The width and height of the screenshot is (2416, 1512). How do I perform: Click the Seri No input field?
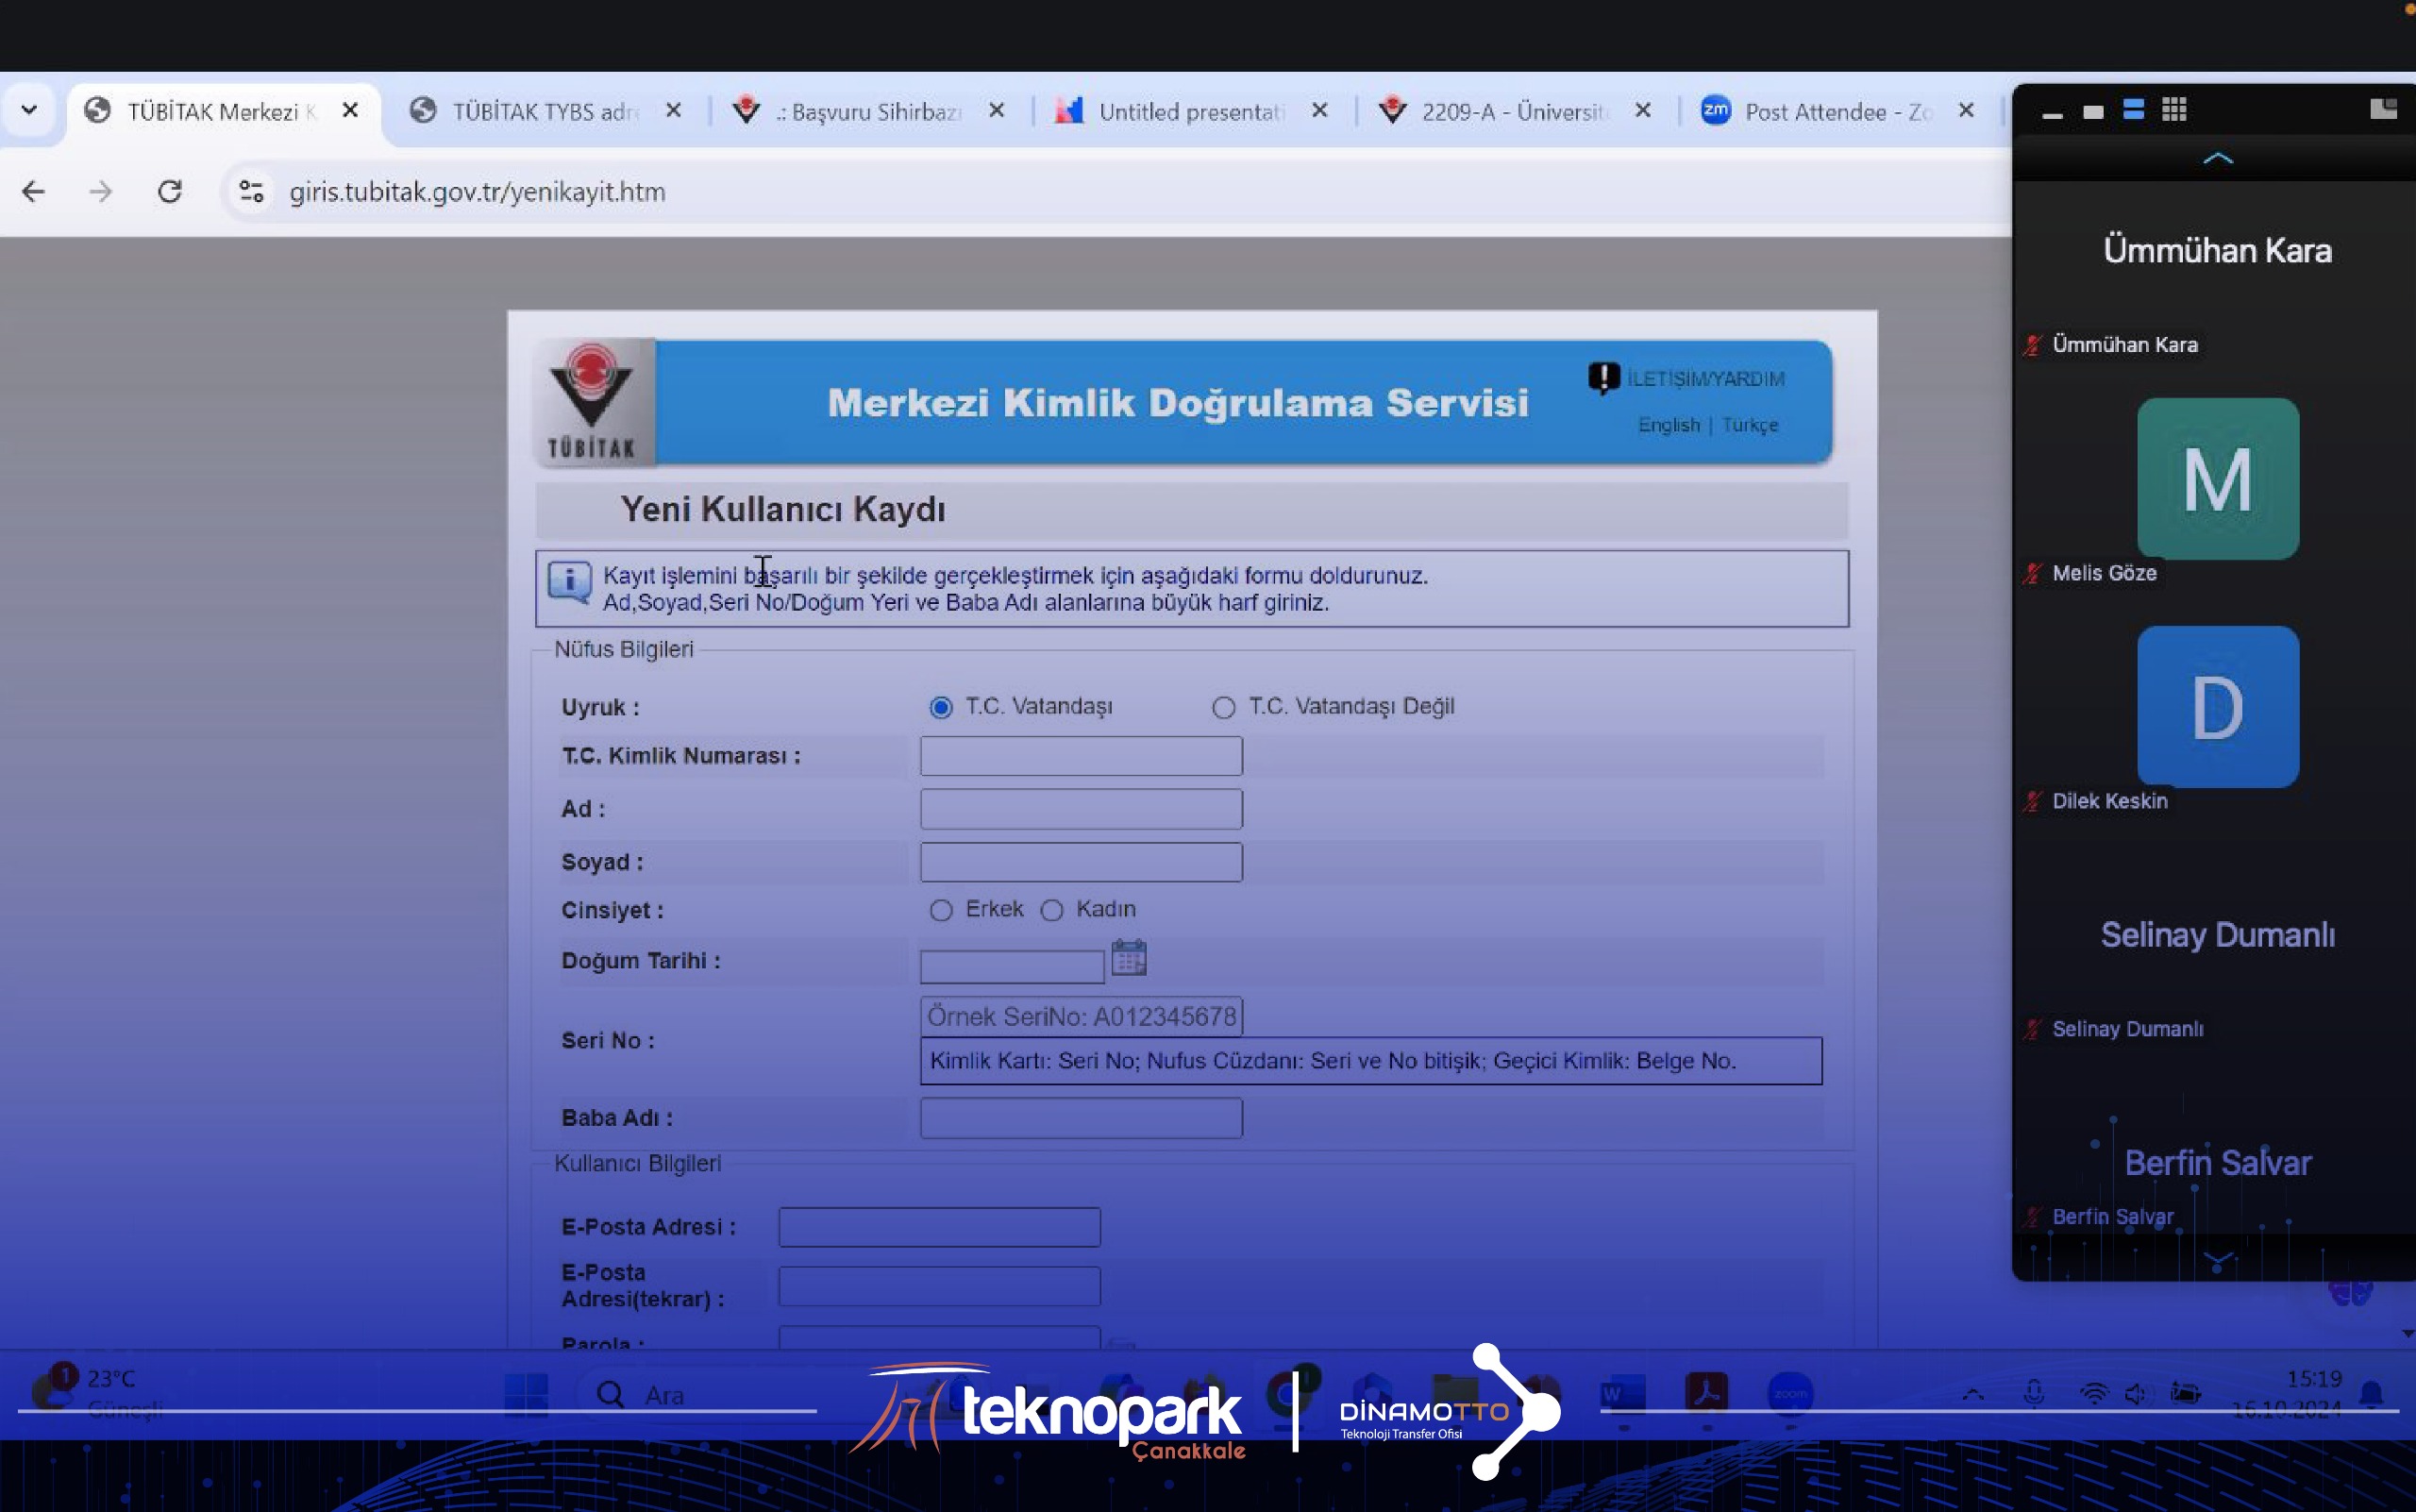pyautogui.click(x=1081, y=1016)
